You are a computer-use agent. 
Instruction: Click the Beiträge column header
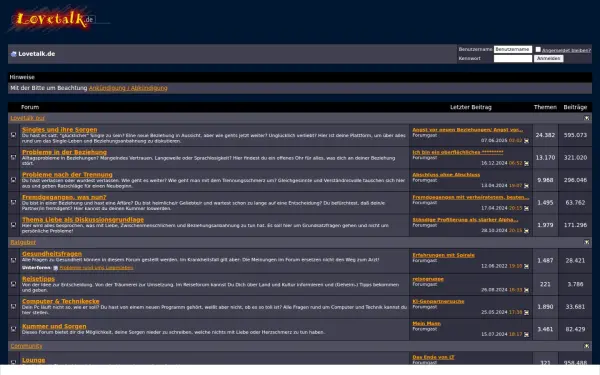[575, 107]
